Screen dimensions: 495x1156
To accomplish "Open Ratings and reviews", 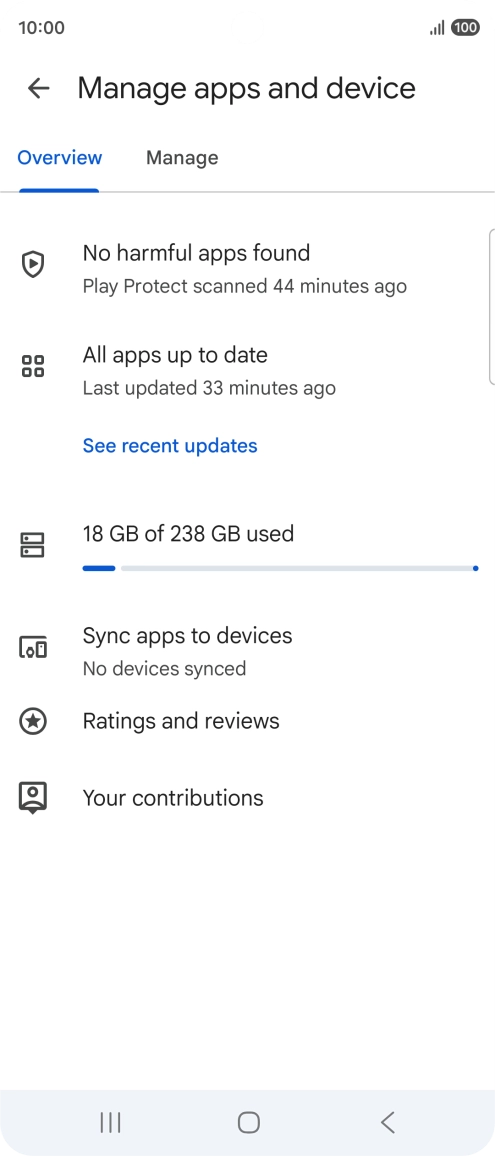I will coord(247,721).
